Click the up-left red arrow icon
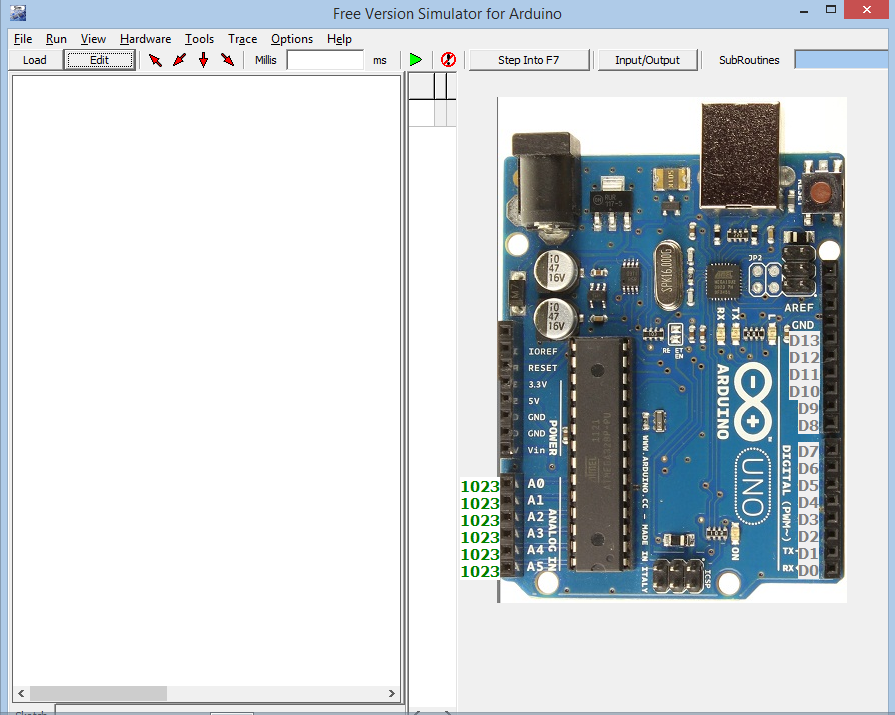The width and height of the screenshot is (895, 715). pyautogui.click(x=155, y=60)
